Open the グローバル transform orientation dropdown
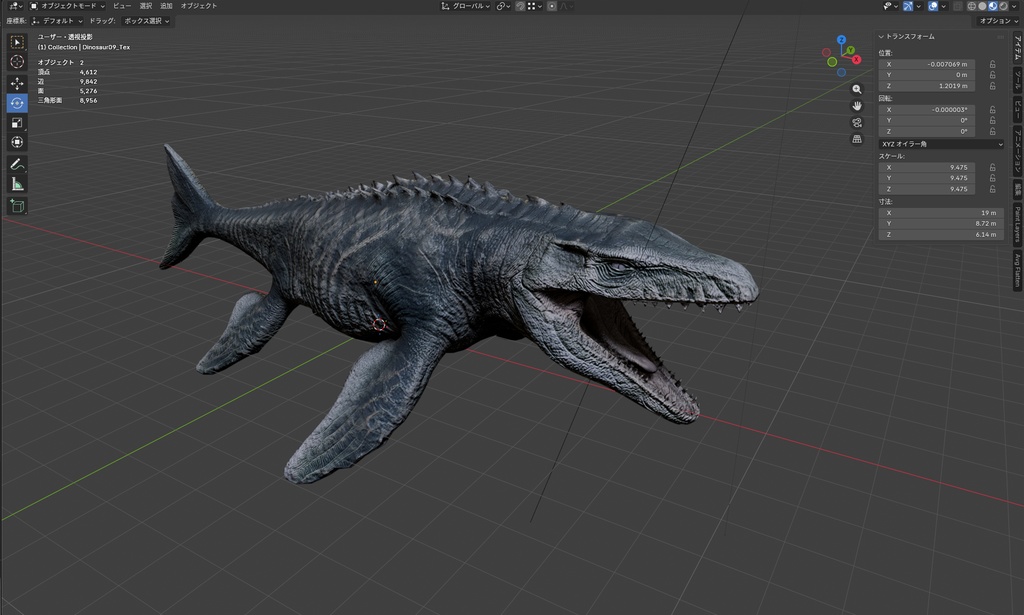Screen dimensions: 1024x615 pos(470,5)
